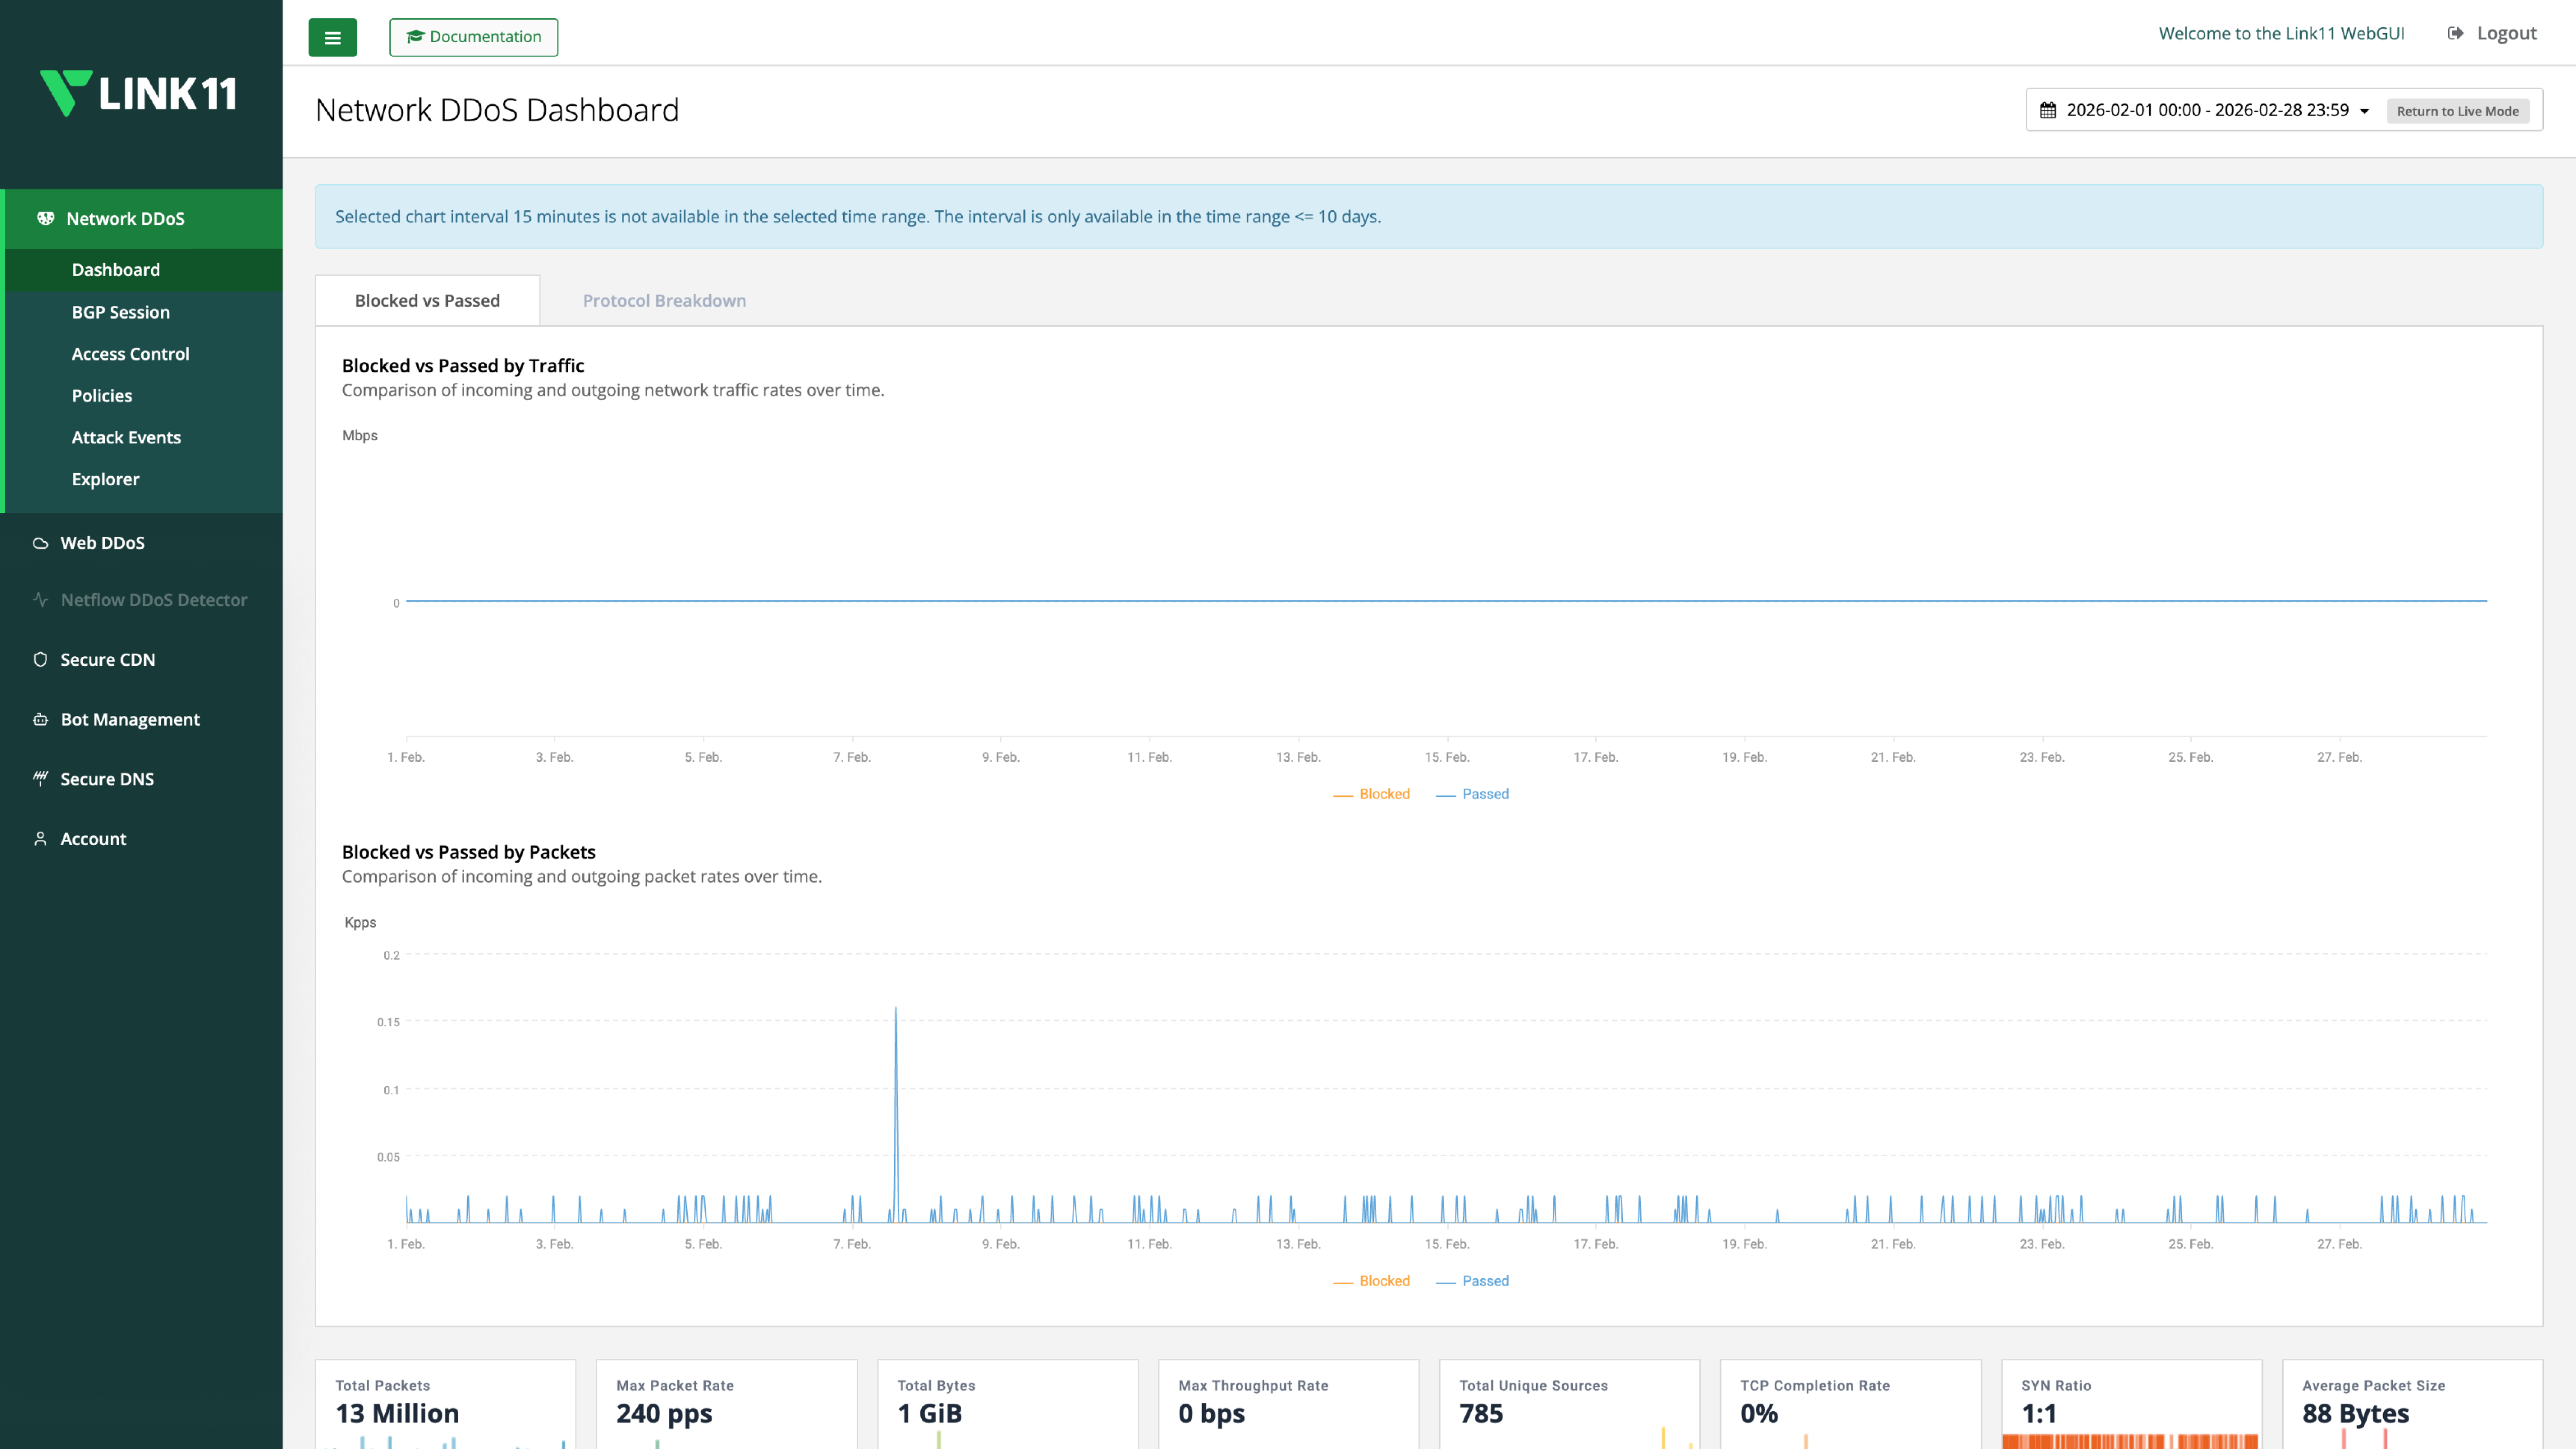
Task: Collapse the Network DDoS sidebar section
Action: pyautogui.click(x=125, y=218)
